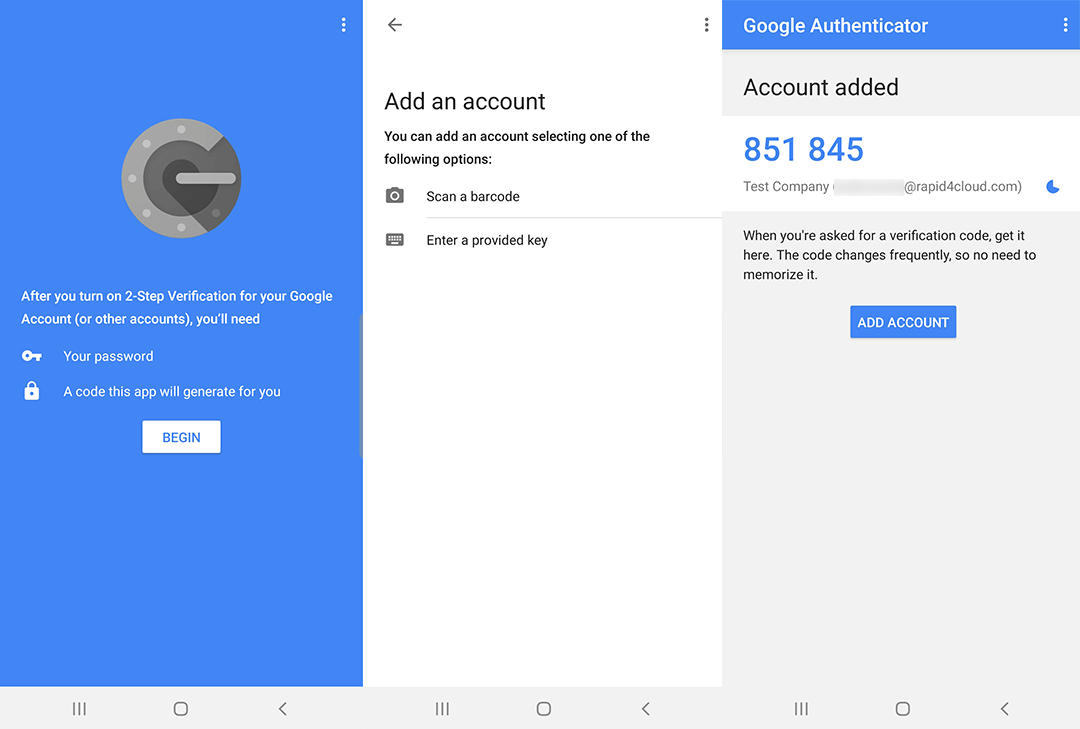Tap the home button under welcome screen
This screenshot has width=1080, height=729.
(x=180, y=708)
